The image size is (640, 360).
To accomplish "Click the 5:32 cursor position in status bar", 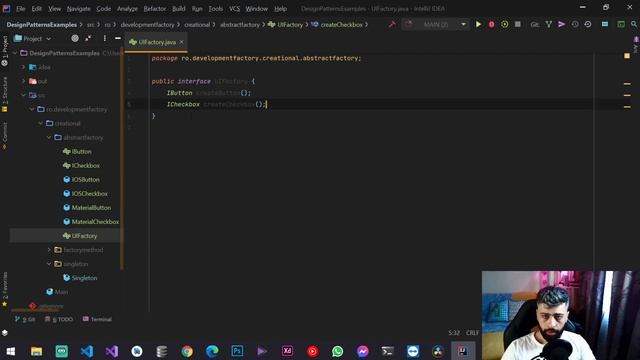I will click(x=454, y=333).
